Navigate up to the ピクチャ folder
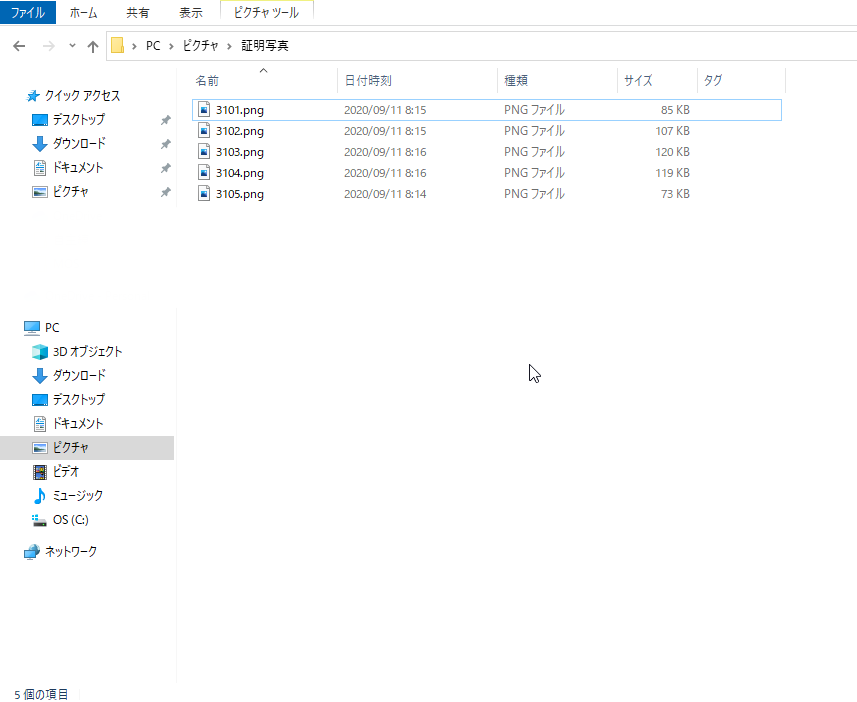Screen dimensions: 857x702 (92, 45)
